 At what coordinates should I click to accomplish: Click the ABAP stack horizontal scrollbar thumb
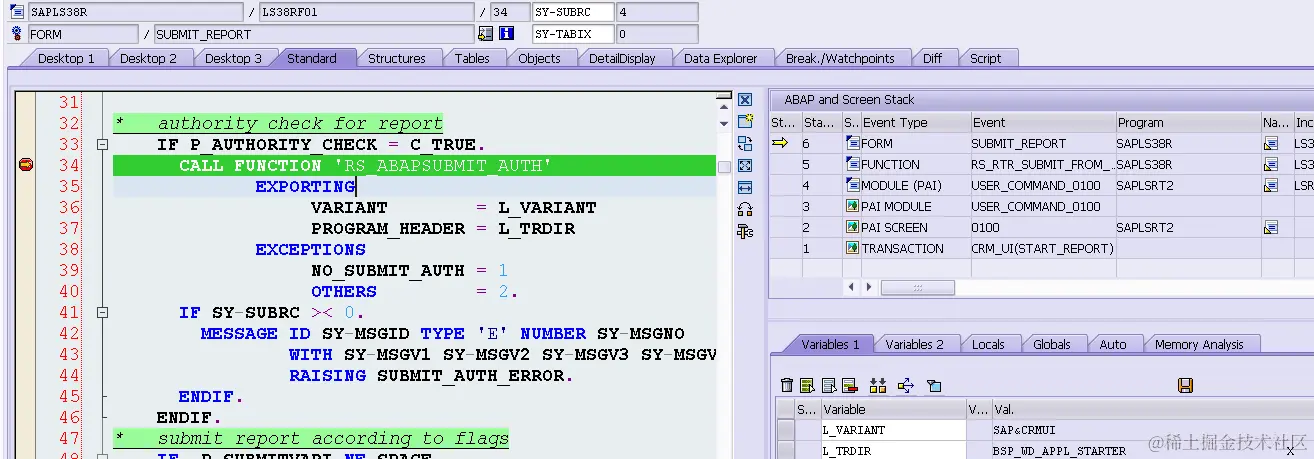(x=917, y=287)
